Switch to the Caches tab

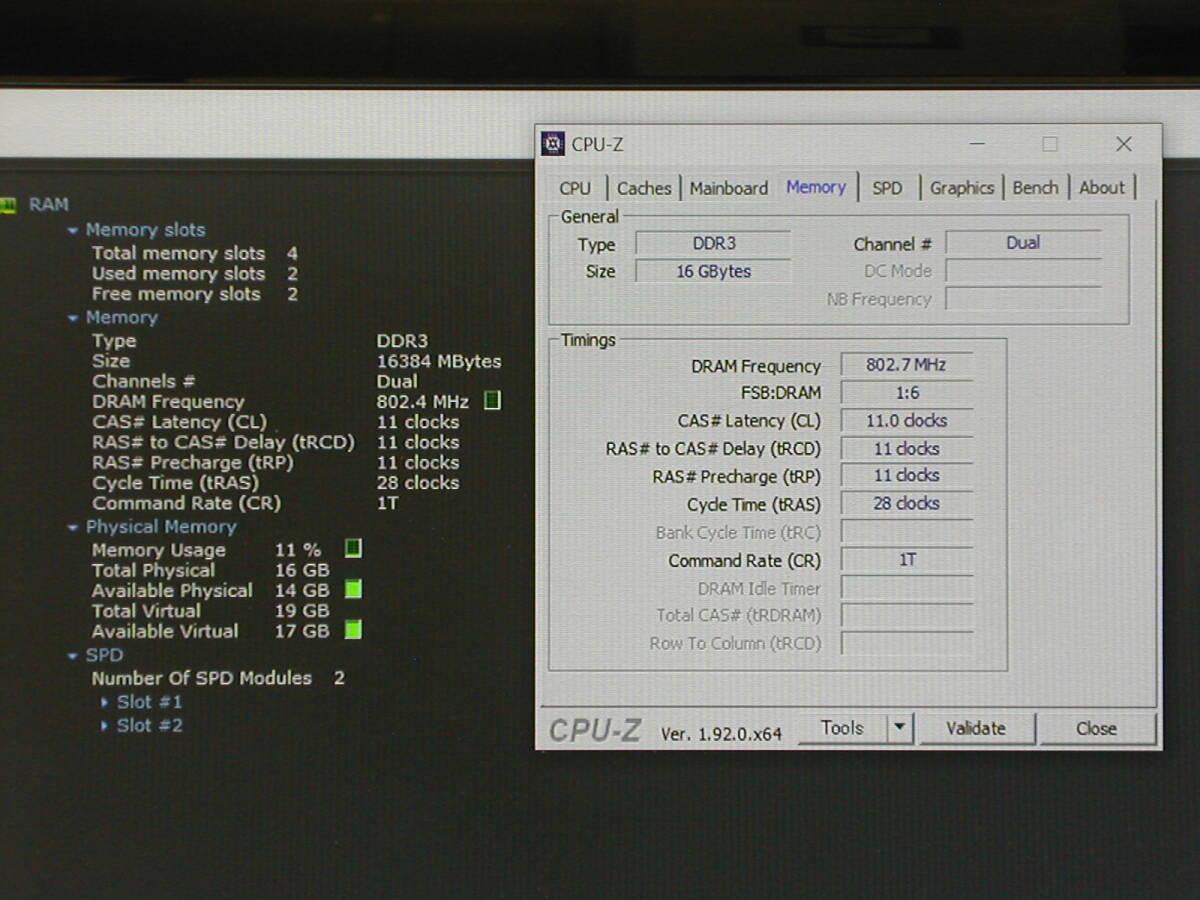point(644,188)
